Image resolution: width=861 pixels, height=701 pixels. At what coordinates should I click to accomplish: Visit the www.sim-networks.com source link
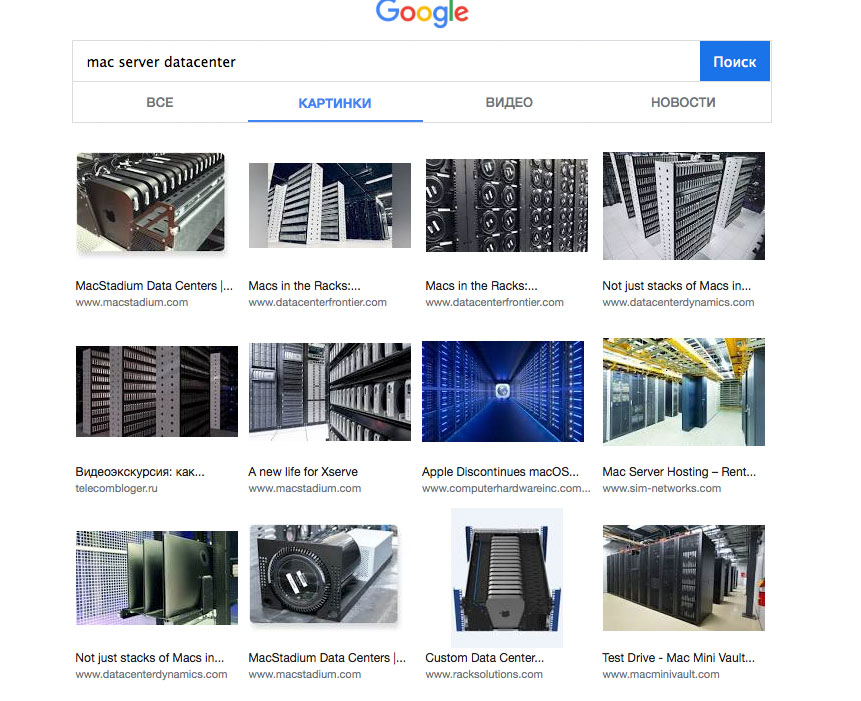click(x=662, y=489)
